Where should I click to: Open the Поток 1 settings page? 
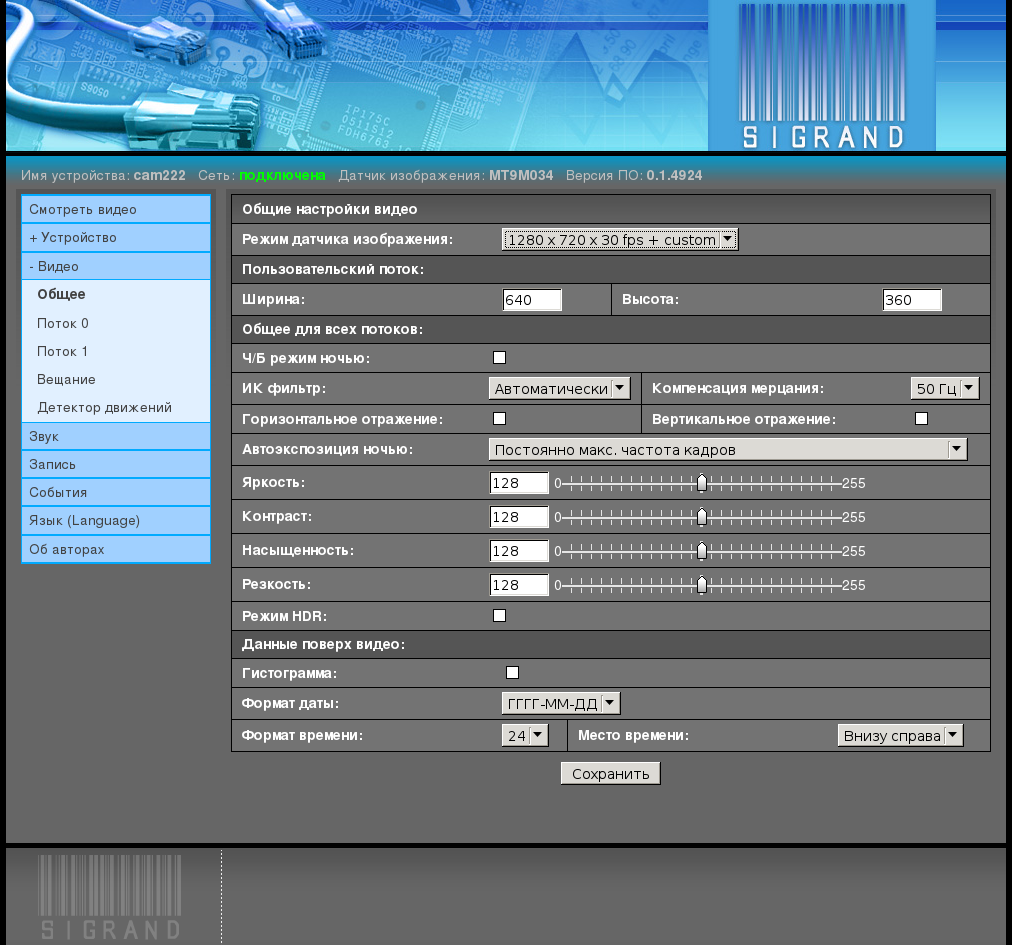click(62, 352)
